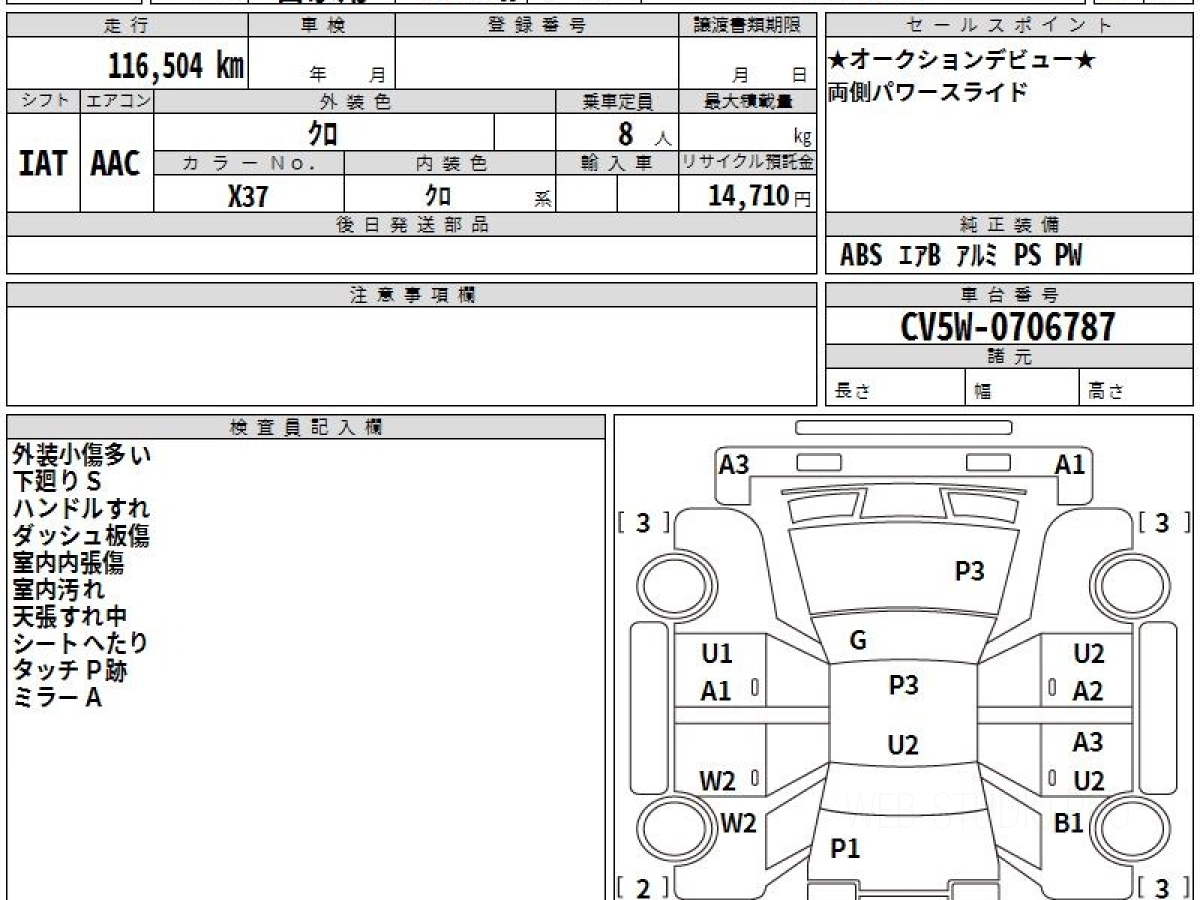Select the inspector note 外装小傷多い
Screen dimensions: 1200x900
click(x=82, y=455)
